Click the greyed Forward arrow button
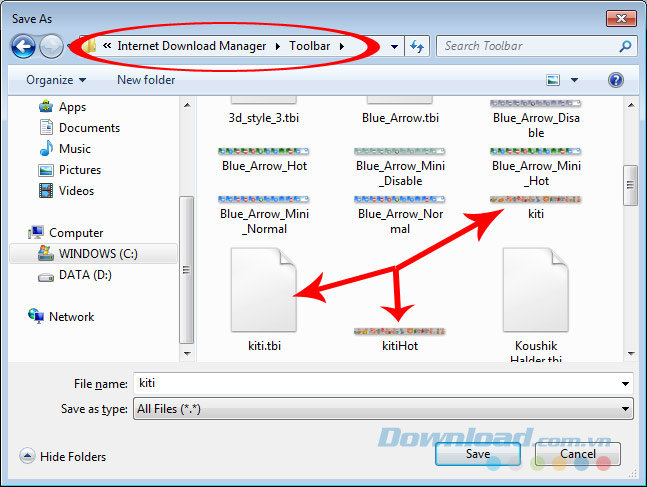Image resolution: width=647 pixels, height=487 pixels. pos(51,46)
